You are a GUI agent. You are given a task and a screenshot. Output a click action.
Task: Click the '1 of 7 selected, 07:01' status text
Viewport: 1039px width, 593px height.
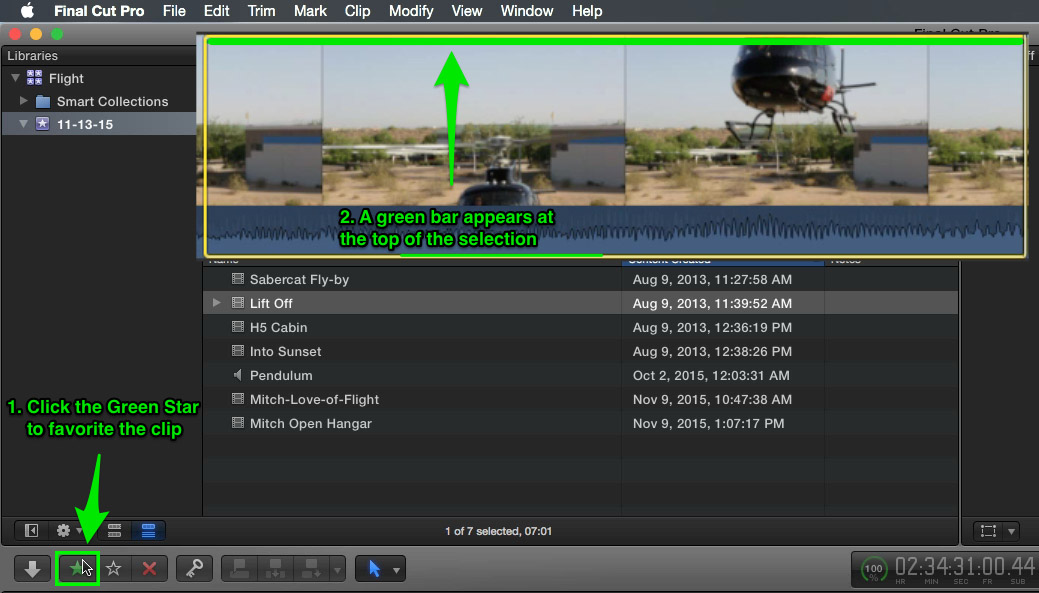498,531
